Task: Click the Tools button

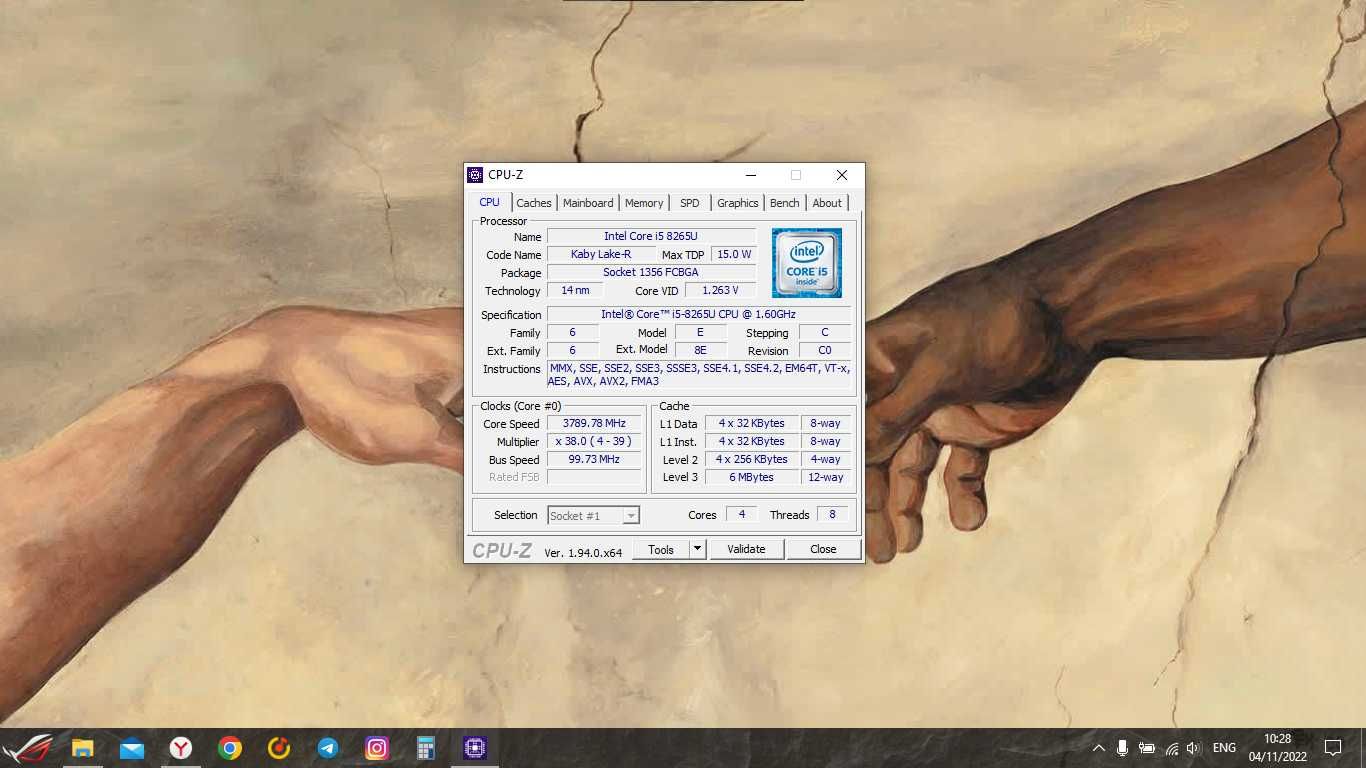Action: [661, 549]
